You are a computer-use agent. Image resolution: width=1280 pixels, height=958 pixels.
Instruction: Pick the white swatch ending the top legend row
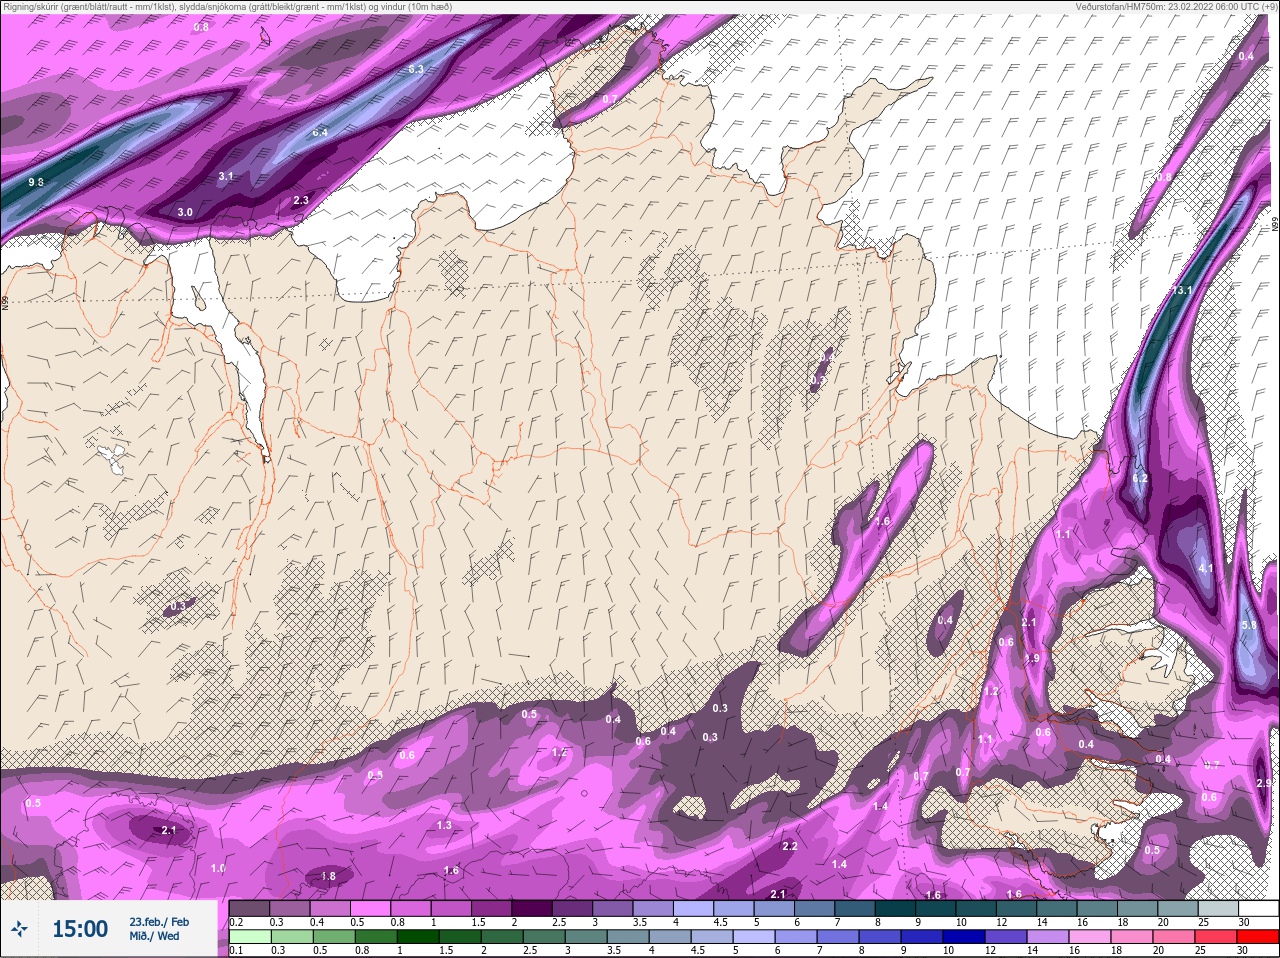coord(1258,908)
